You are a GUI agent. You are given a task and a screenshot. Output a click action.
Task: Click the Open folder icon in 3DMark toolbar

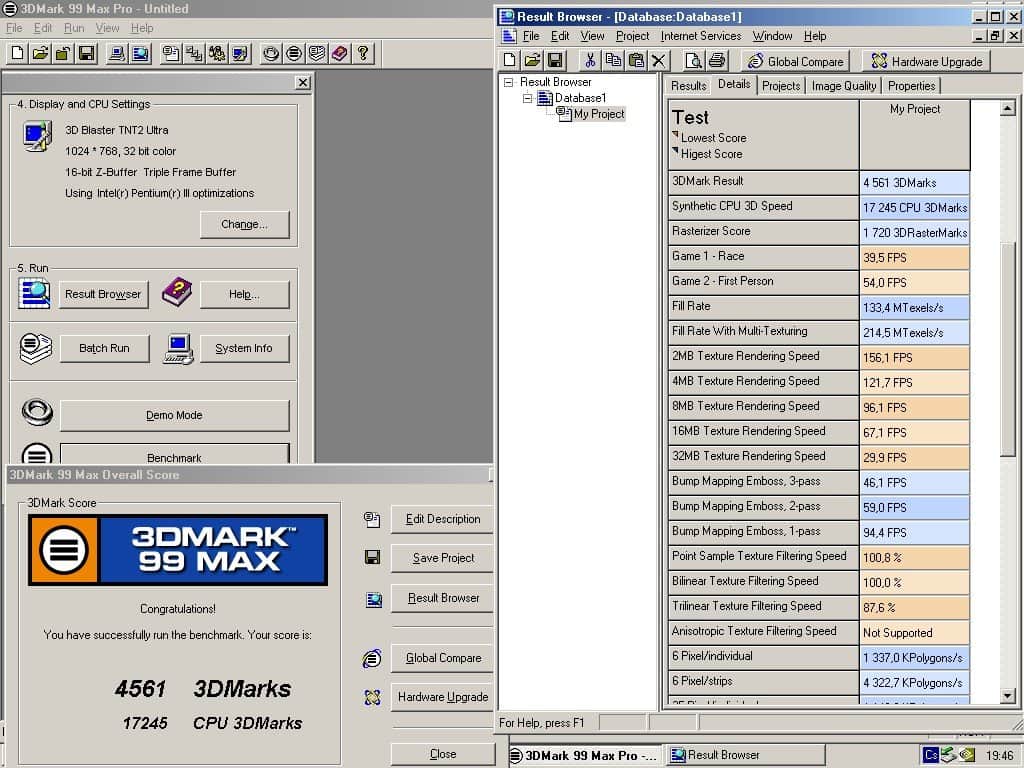(x=40, y=53)
